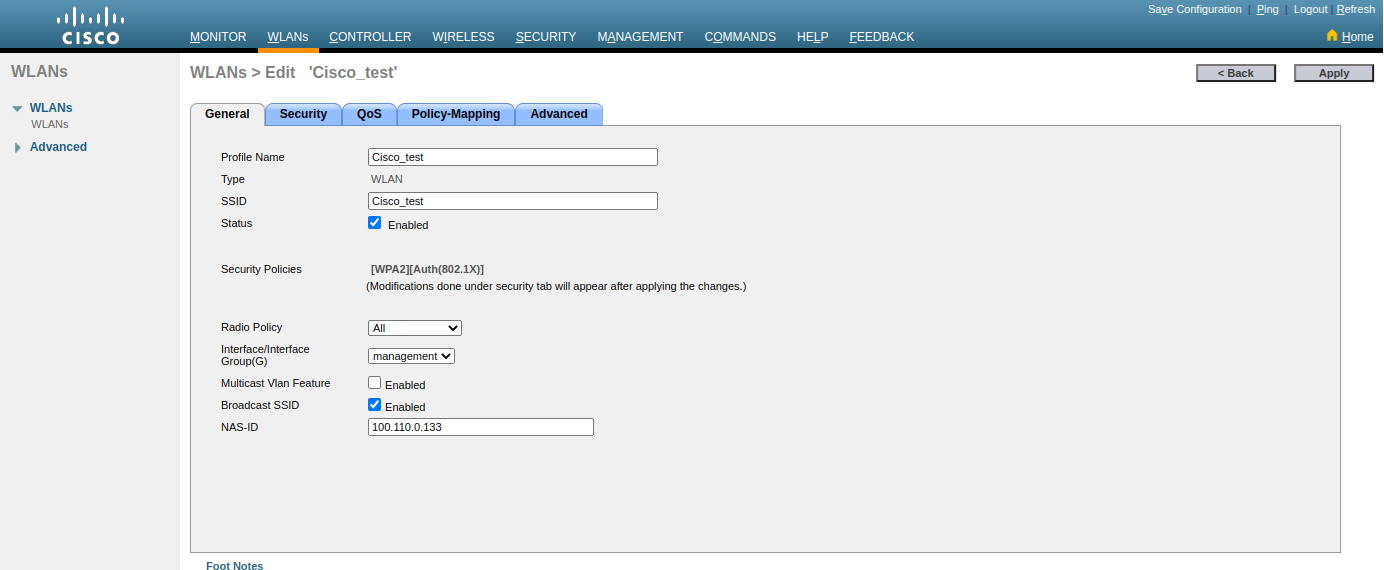Enable the Multicast Vlan Feature checkbox

tap(375, 383)
